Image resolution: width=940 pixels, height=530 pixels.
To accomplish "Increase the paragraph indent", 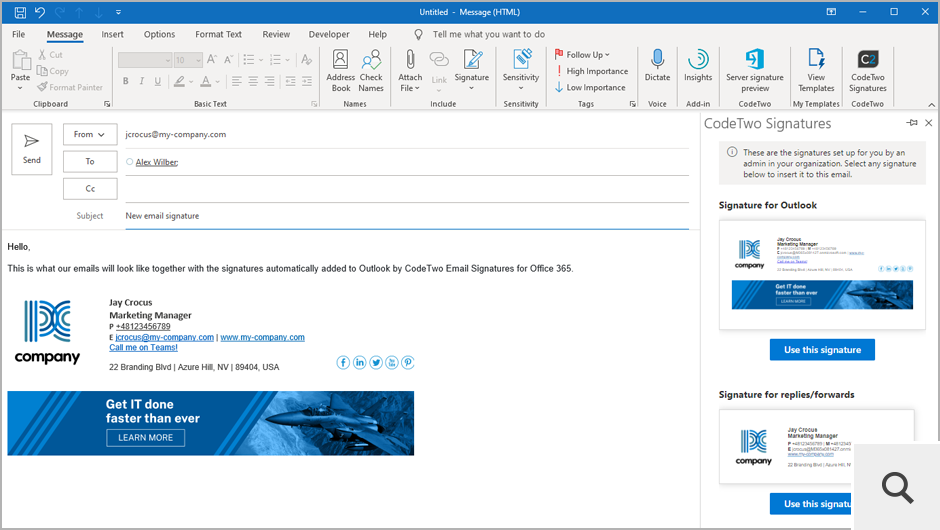I will point(306,81).
